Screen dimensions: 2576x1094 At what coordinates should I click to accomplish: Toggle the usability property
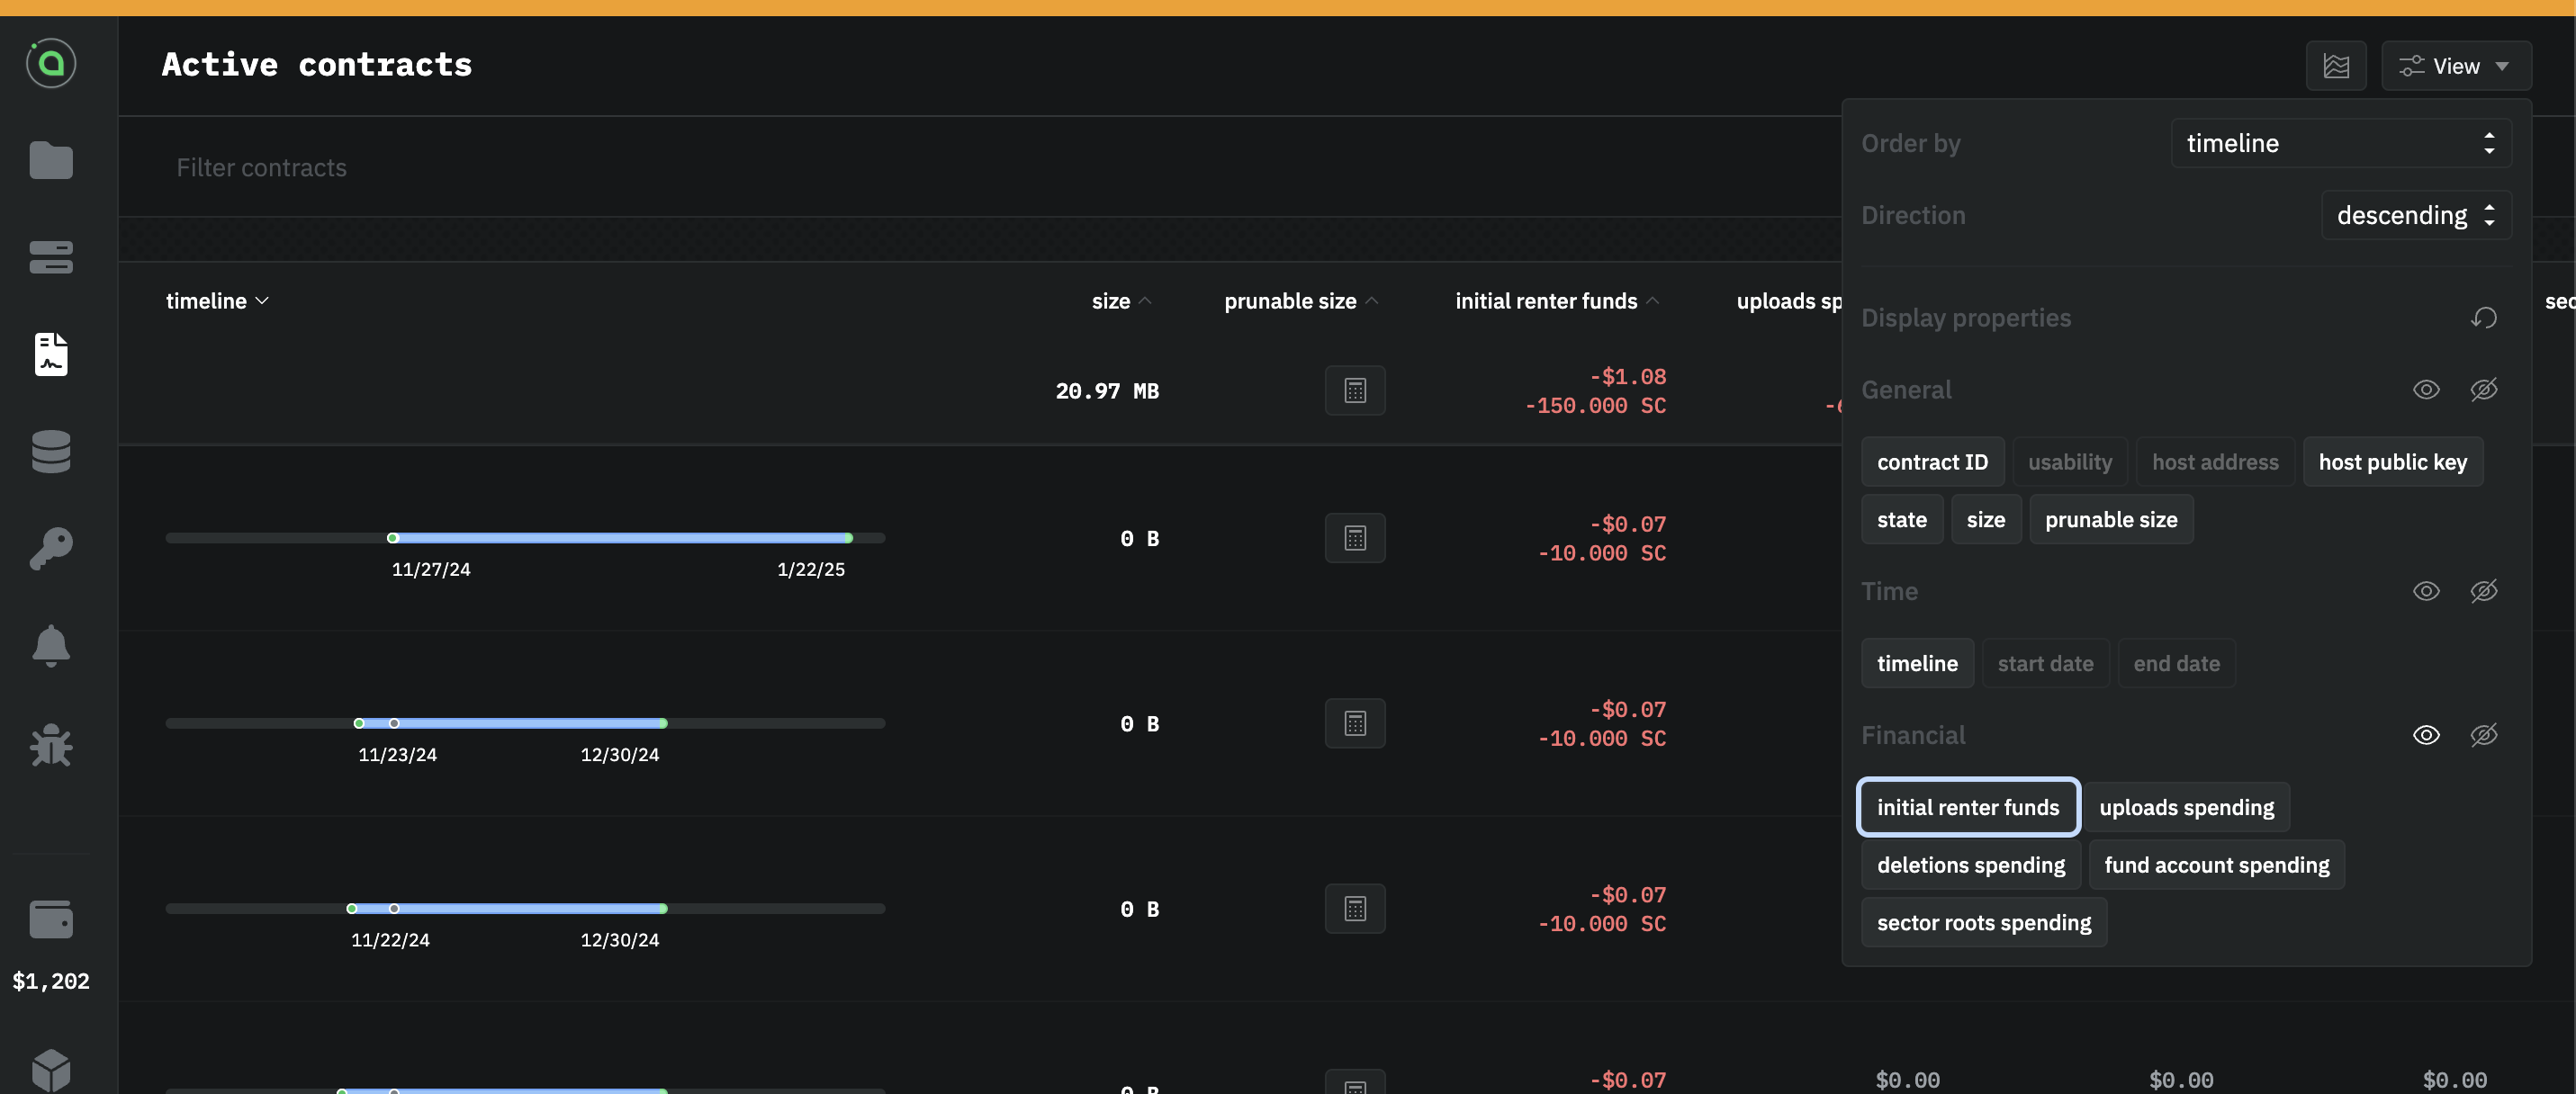(2070, 462)
